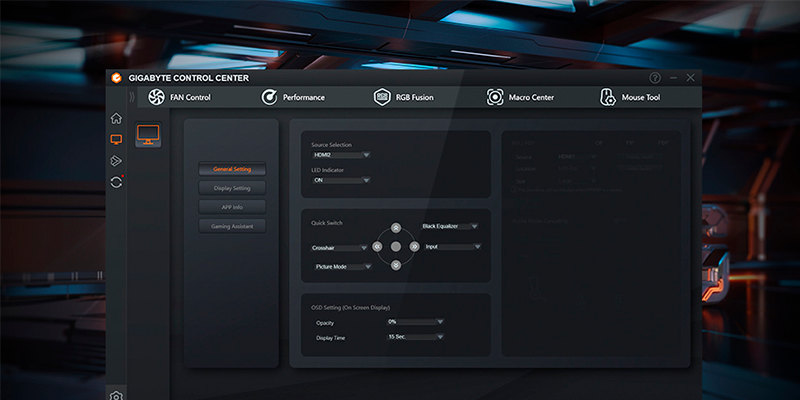This screenshot has height=400, width=800.
Task: Open the Macro Center tab
Action: (x=520, y=97)
